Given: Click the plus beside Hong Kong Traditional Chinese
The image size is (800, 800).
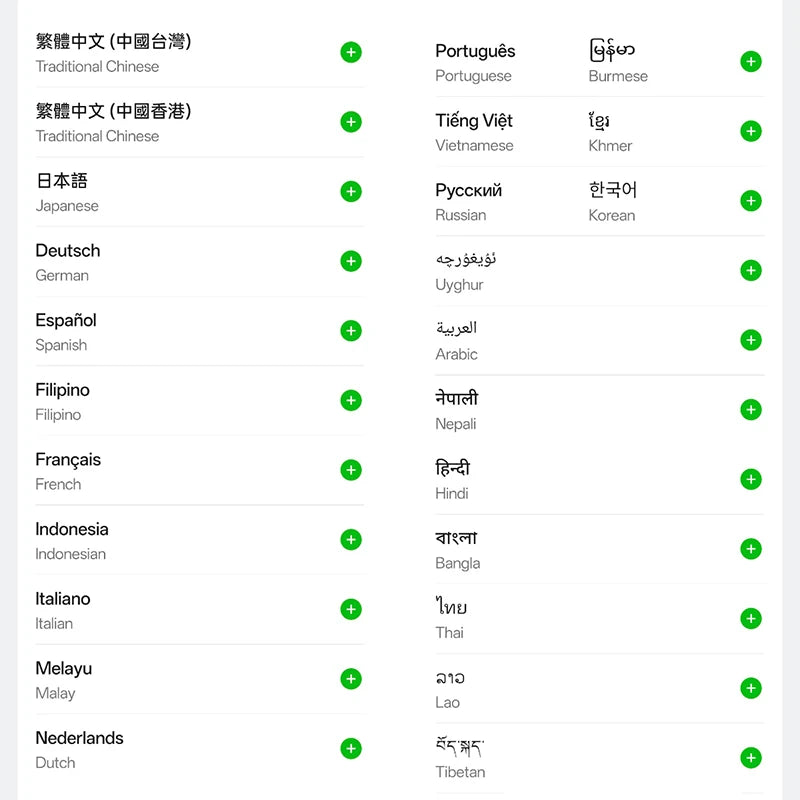Looking at the screenshot, I should click(351, 122).
